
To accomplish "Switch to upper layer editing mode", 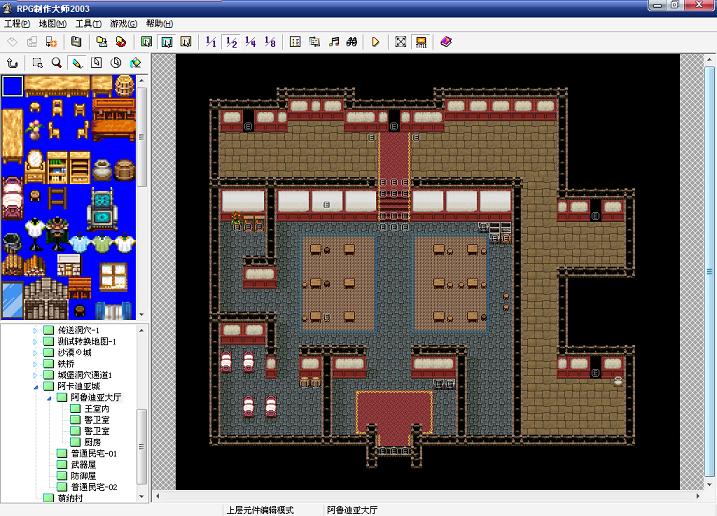I will click(166, 42).
